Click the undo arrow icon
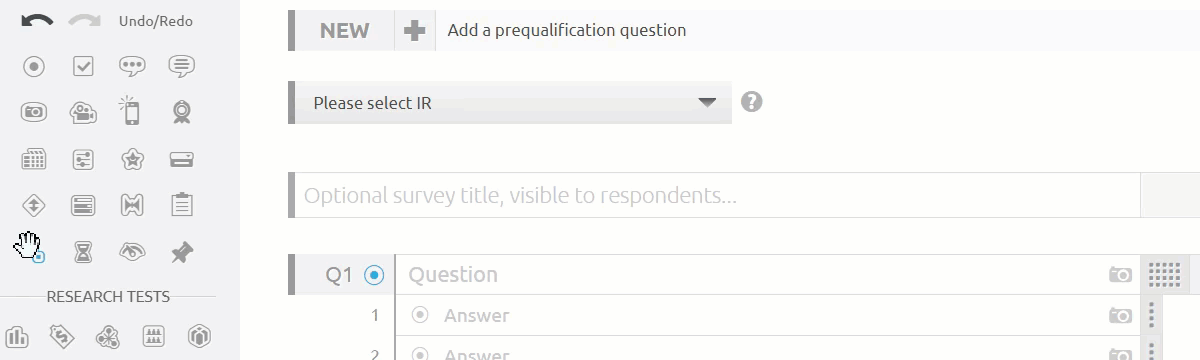The width and height of the screenshot is (1200, 360). pyautogui.click(x=37, y=21)
